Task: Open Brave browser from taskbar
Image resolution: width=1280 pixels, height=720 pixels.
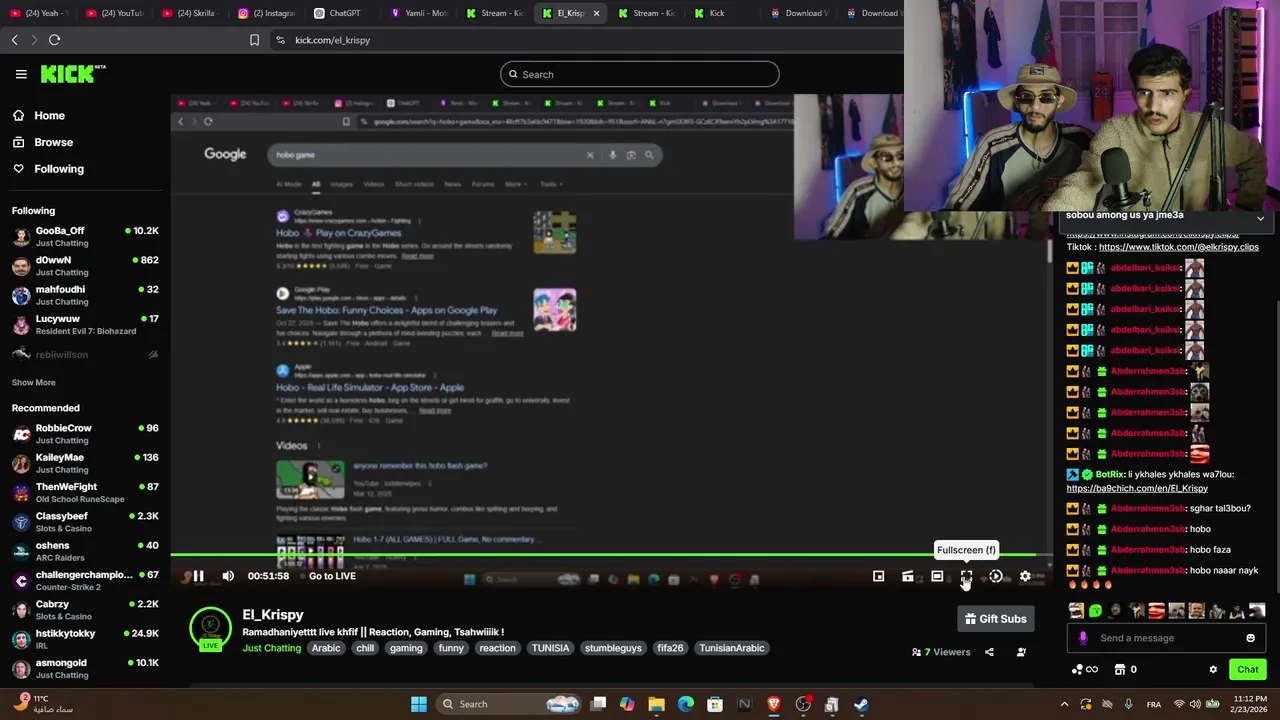Action: pos(773,704)
